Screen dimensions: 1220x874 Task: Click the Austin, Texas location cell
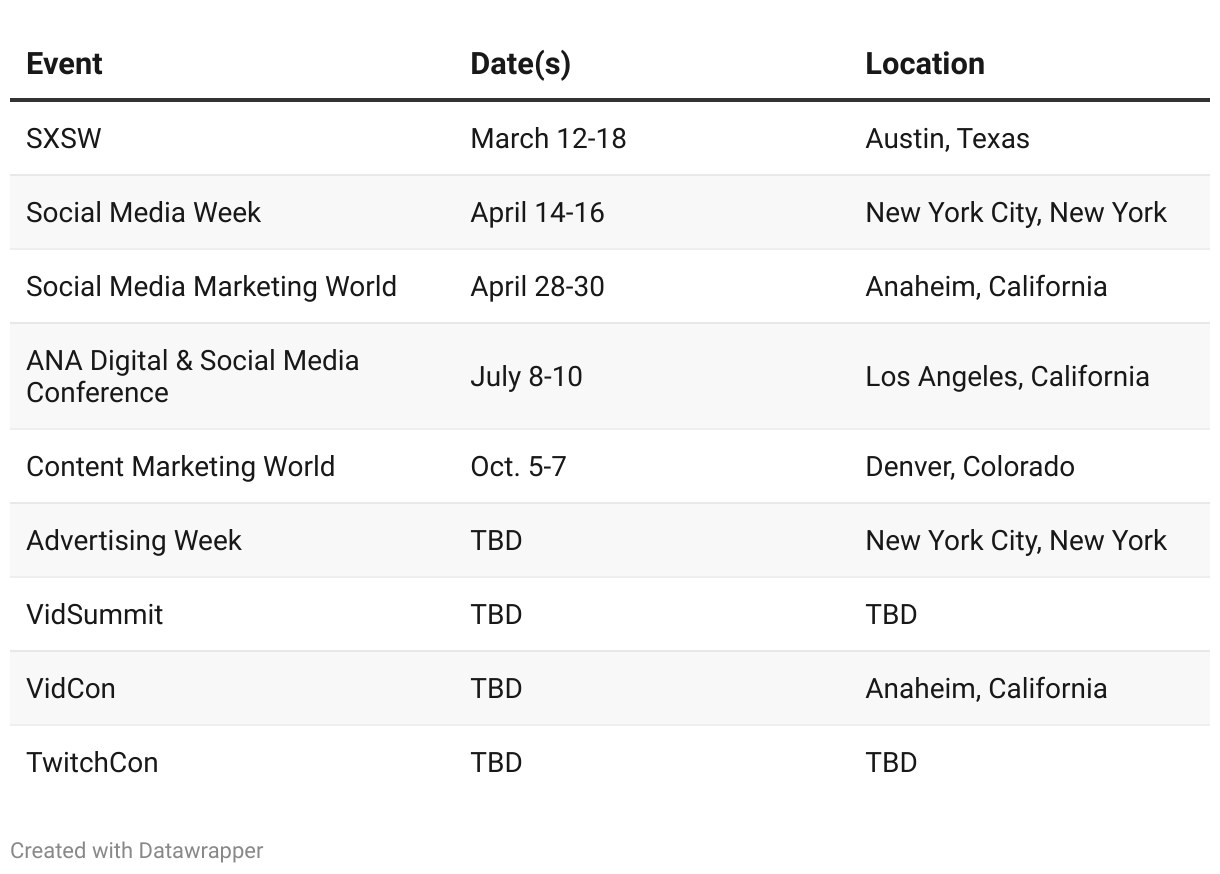(x=947, y=138)
